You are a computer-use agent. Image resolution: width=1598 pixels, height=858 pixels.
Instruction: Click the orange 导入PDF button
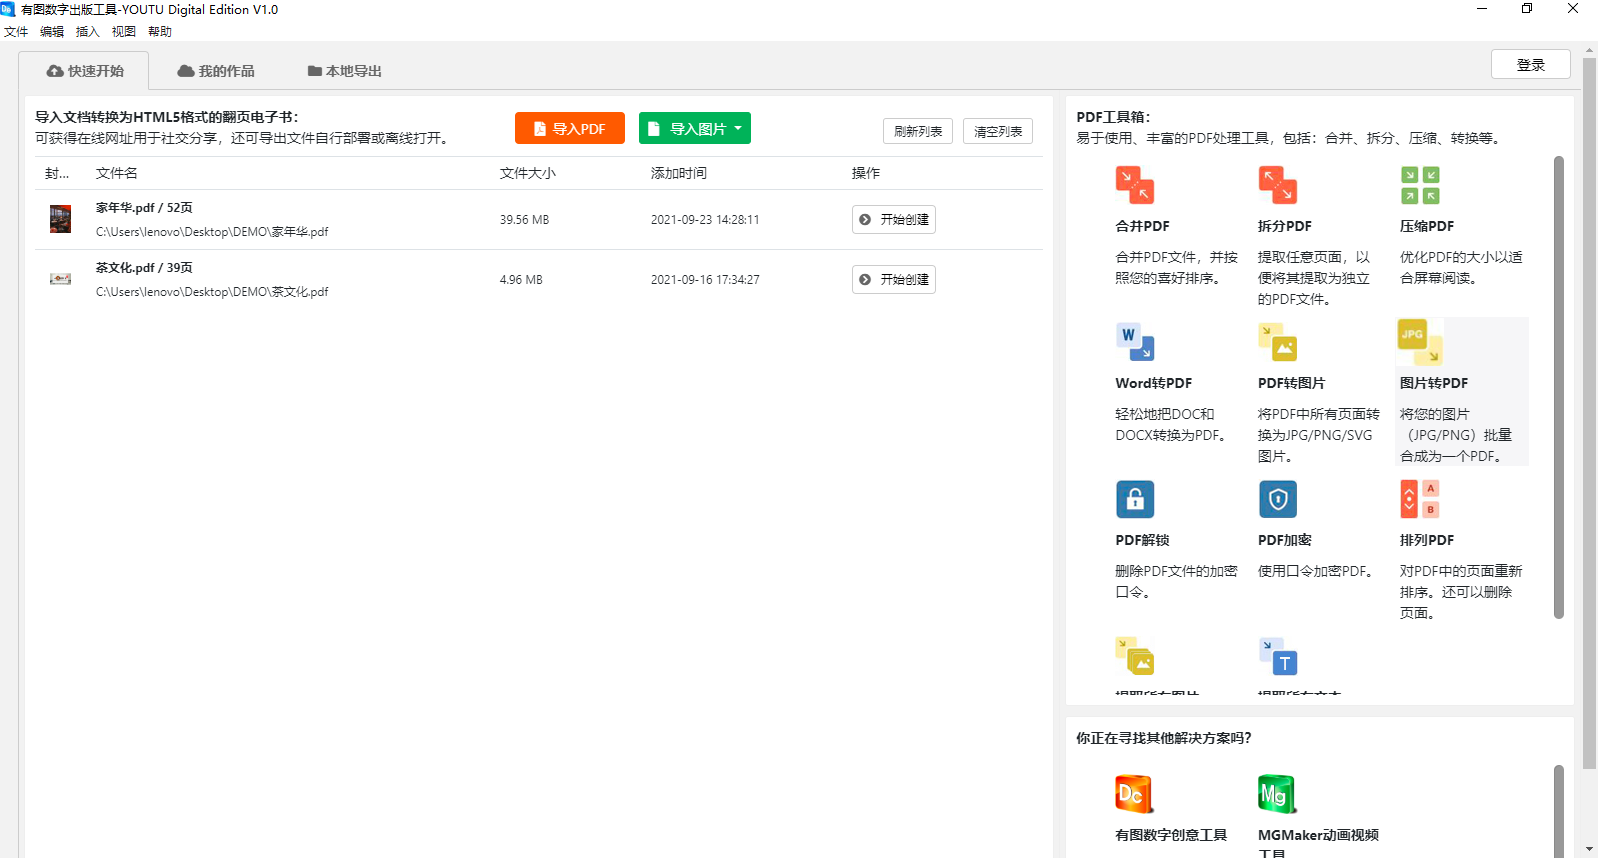click(x=569, y=128)
